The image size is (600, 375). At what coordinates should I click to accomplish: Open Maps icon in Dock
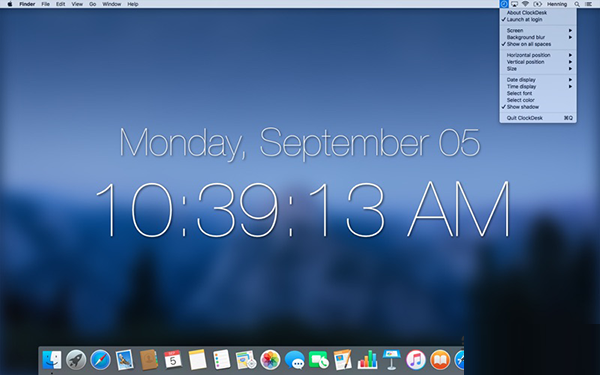246,360
